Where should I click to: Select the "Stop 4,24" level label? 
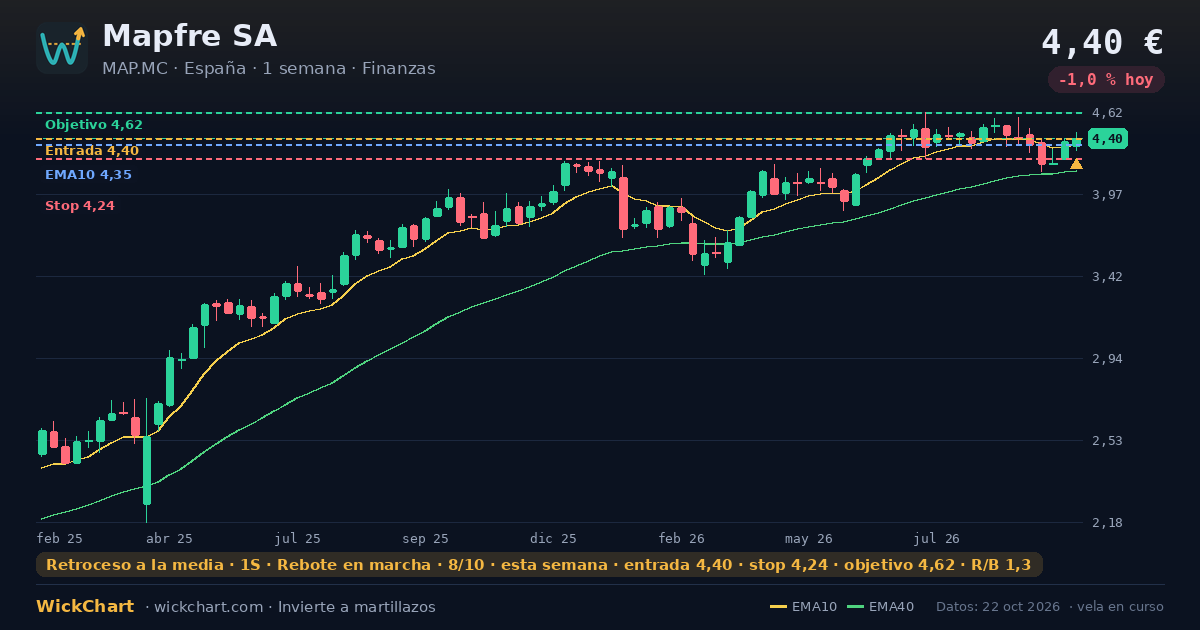coord(80,206)
